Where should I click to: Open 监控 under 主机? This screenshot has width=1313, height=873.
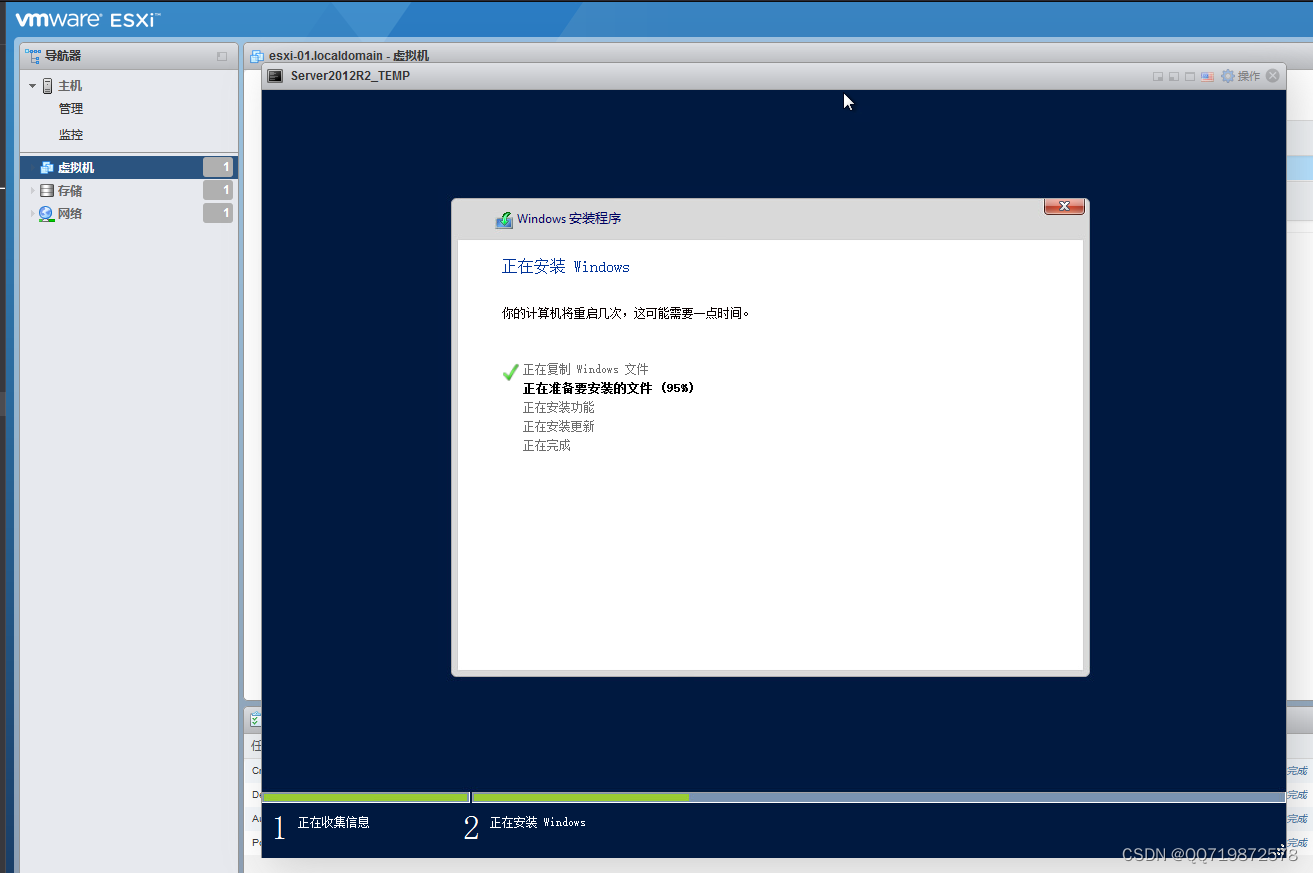point(71,135)
